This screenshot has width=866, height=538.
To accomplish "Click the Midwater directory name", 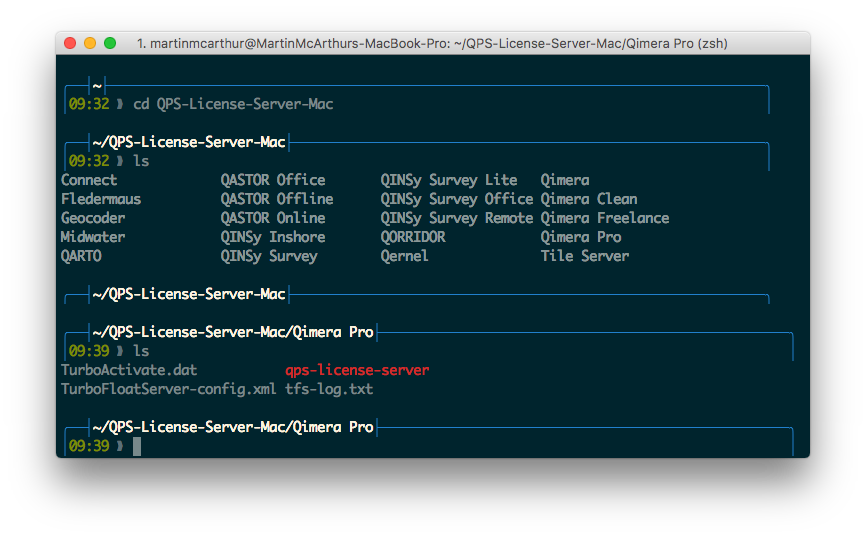I will tap(93, 237).
